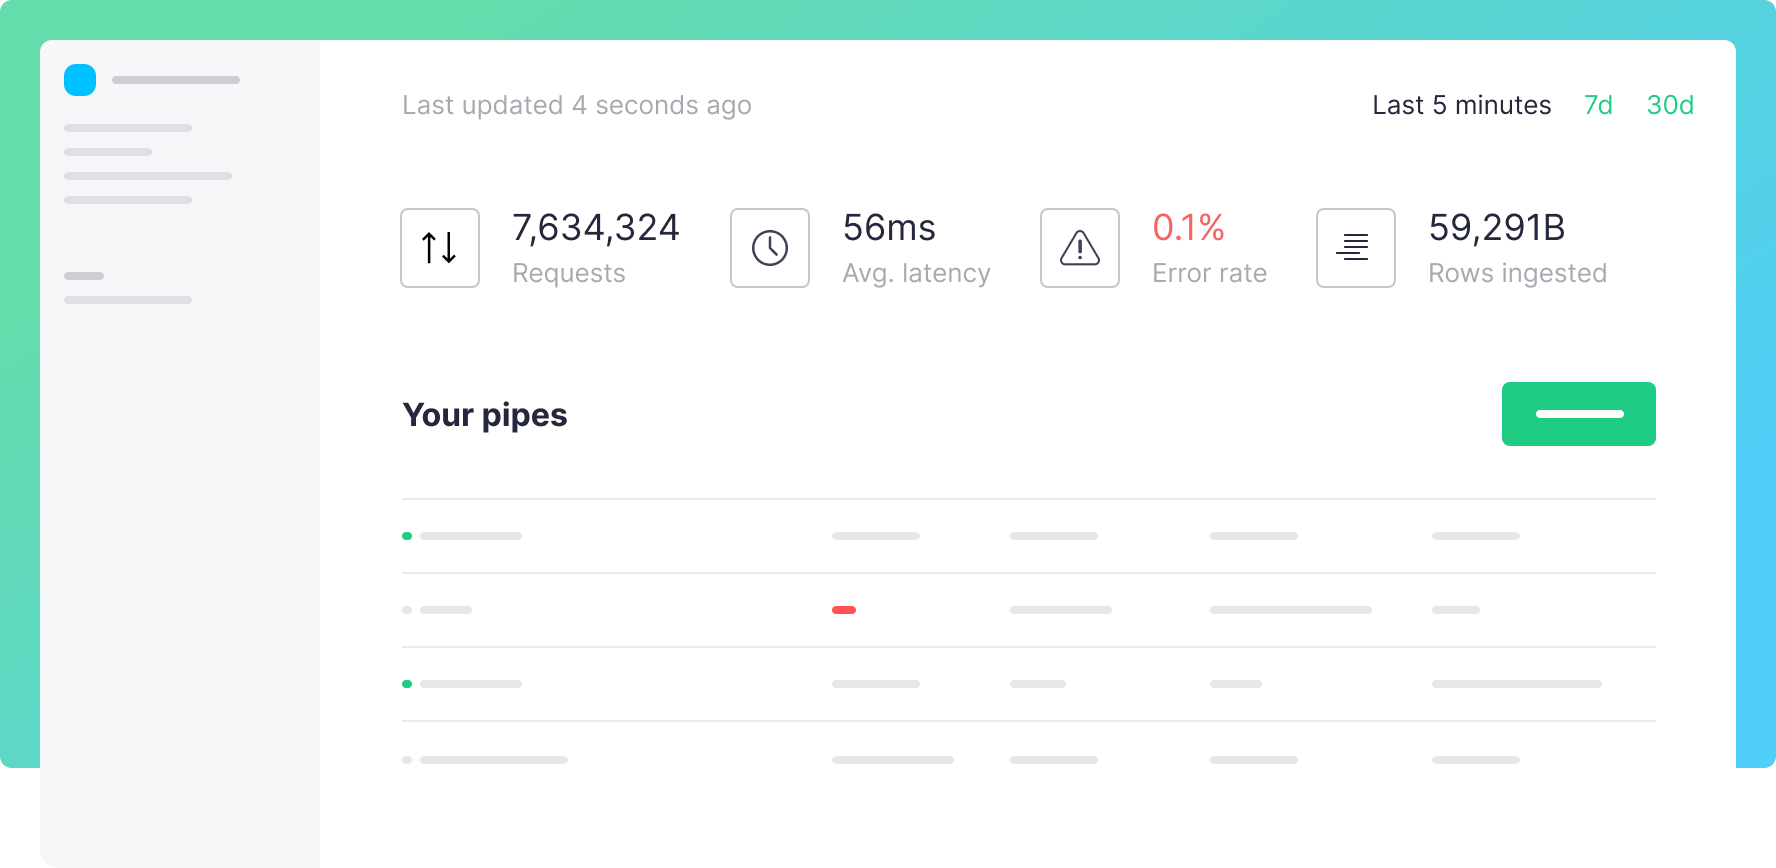This screenshot has height=868, width=1776.
Task: Click the red status indicator in pipes table
Action: tap(844, 610)
